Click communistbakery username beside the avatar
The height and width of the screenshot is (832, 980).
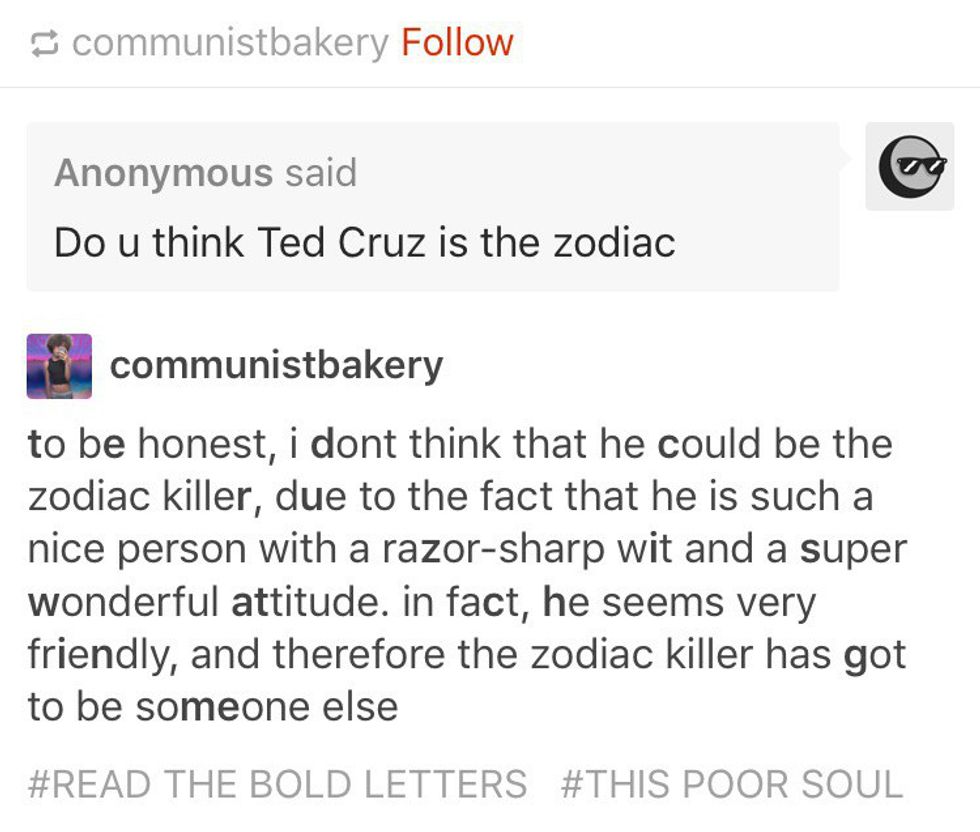[276, 366]
